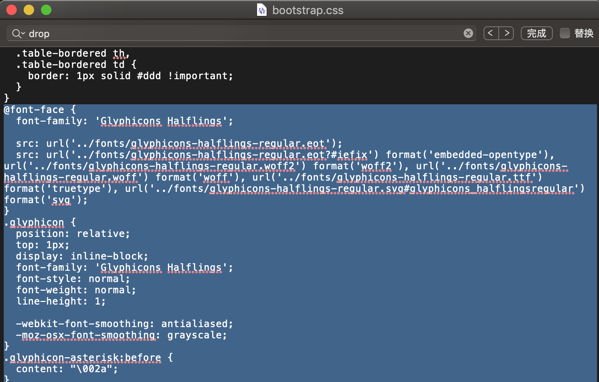Zoom window using green button
The image size is (599, 382).
click(x=46, y=10)
